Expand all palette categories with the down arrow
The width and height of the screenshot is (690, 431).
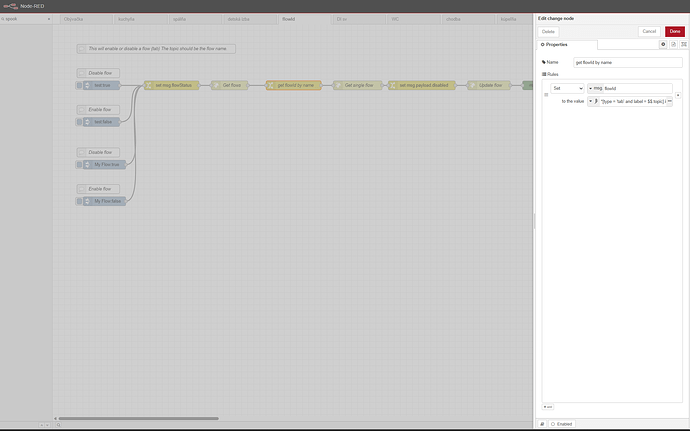[48, 425]
